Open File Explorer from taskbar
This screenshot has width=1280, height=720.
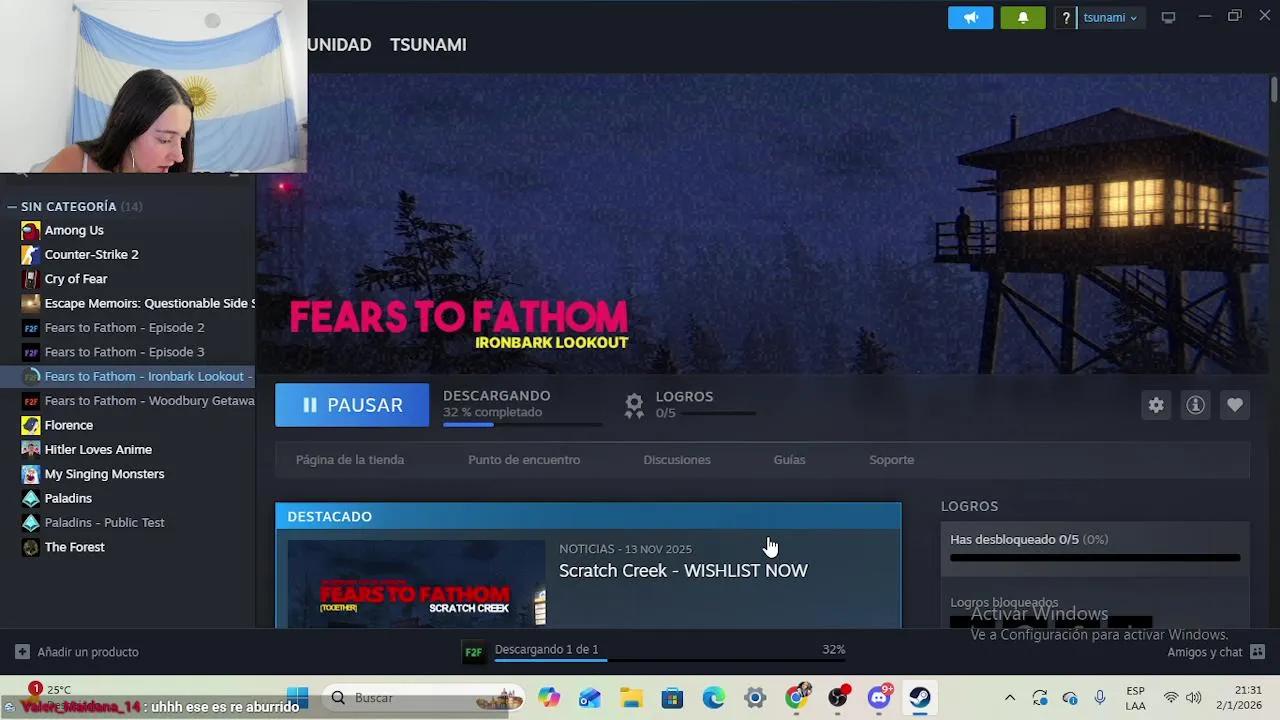(631, 697)
